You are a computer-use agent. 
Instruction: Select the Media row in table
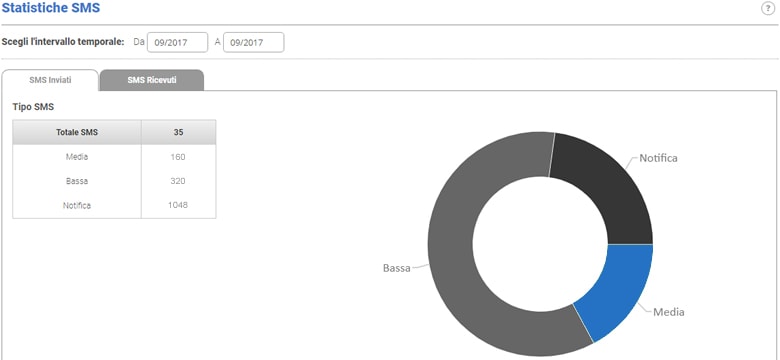[114, 157]
